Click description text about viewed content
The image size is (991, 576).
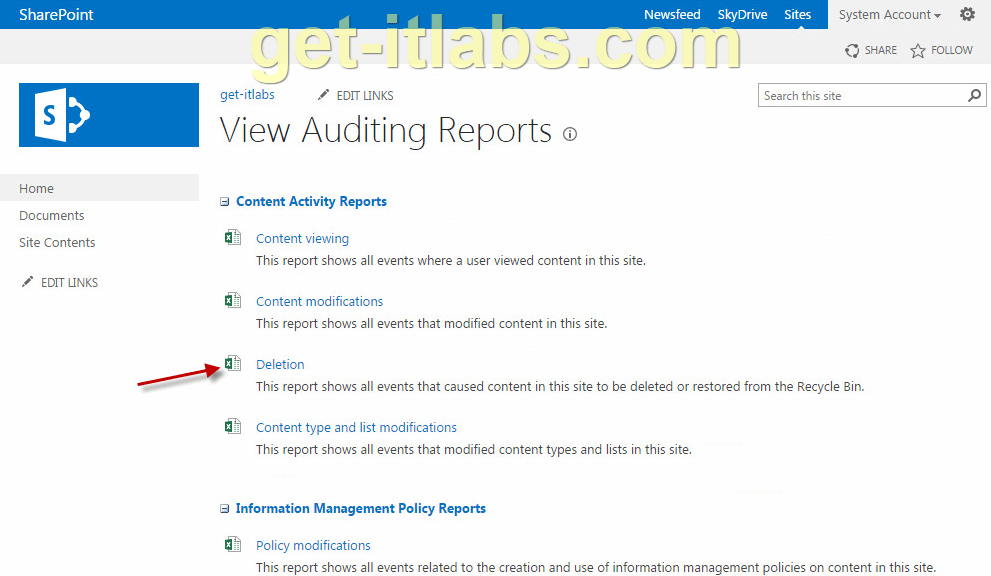[x=451, y=260]
